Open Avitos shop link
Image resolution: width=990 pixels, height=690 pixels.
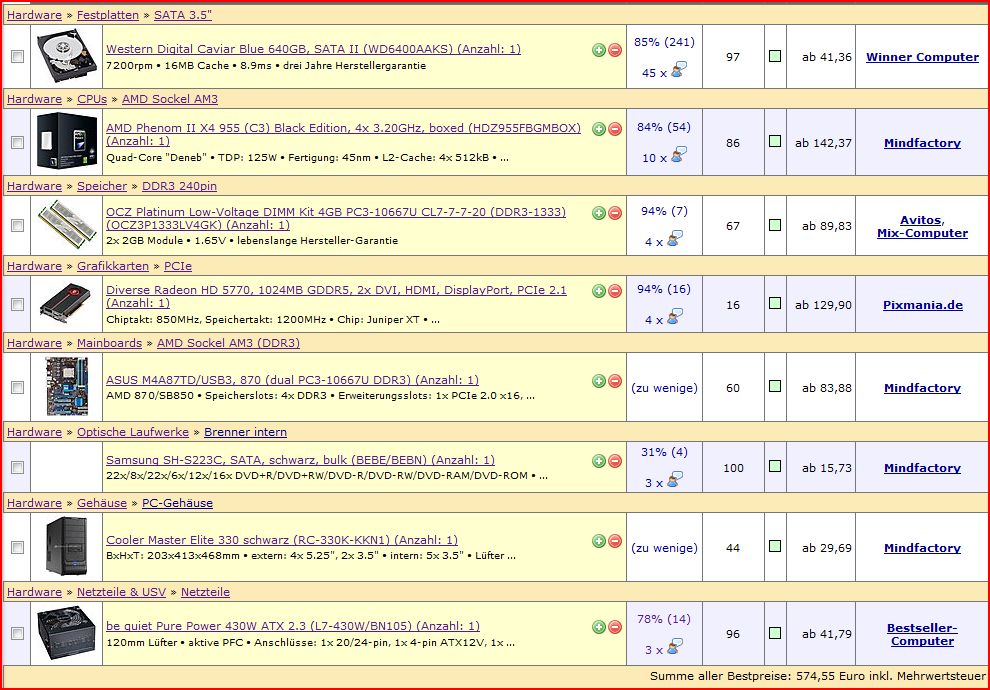pos(921,220)
